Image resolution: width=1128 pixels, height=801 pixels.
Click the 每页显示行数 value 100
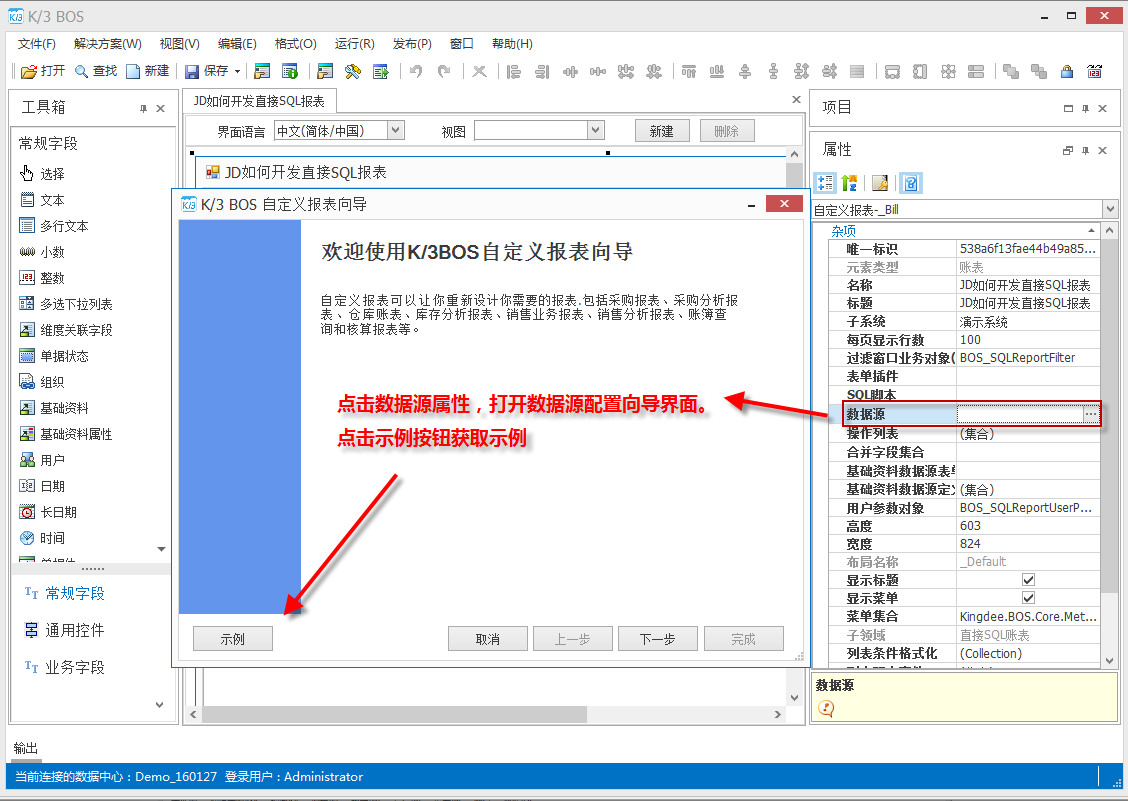1027,340
